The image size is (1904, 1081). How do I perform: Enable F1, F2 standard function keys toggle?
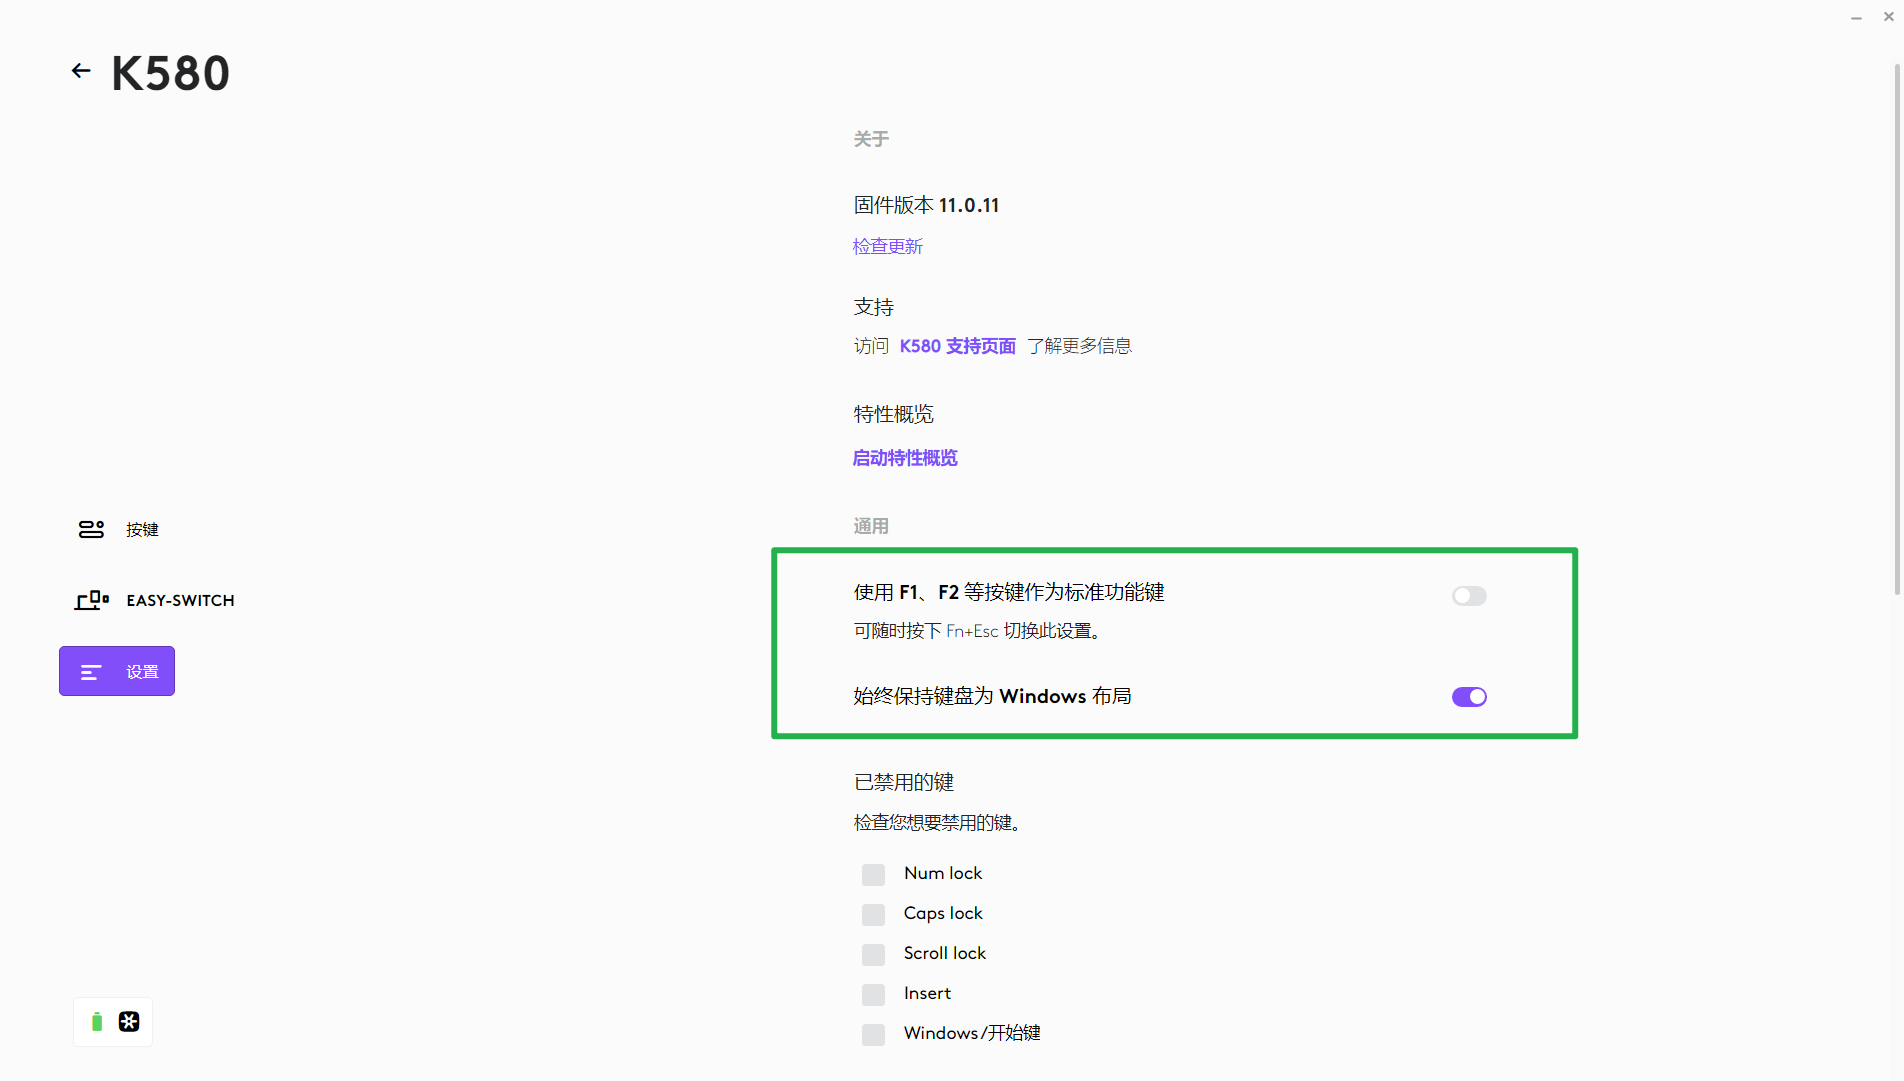tap(1469, 596)
